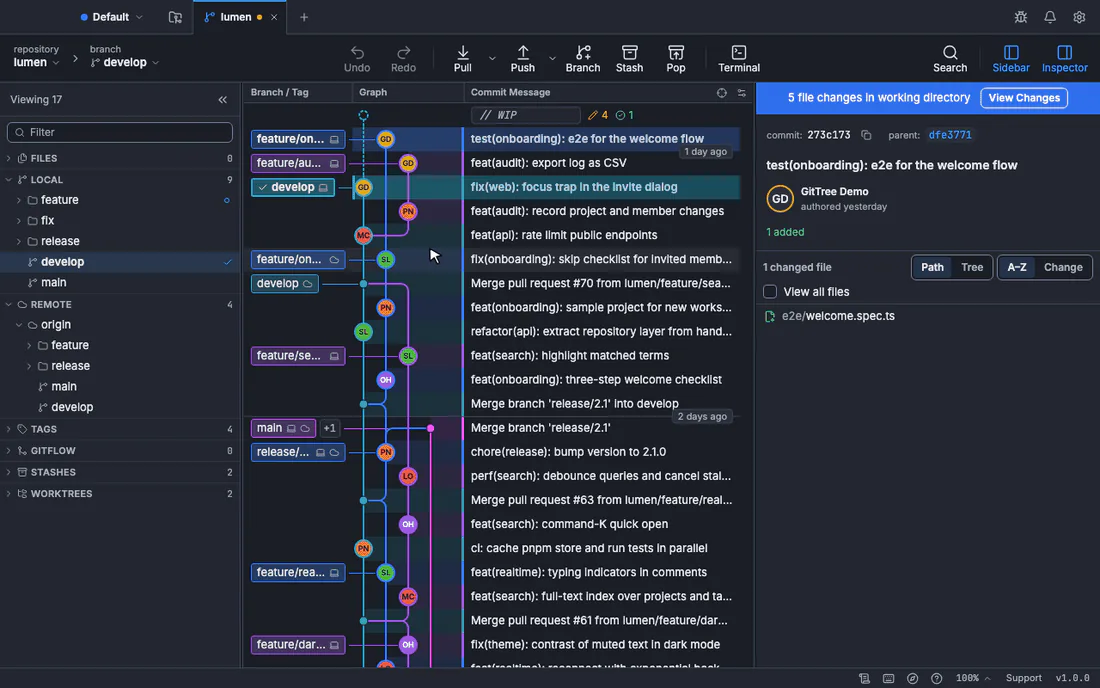Click the +1 extra refs badge

(329, 428)
